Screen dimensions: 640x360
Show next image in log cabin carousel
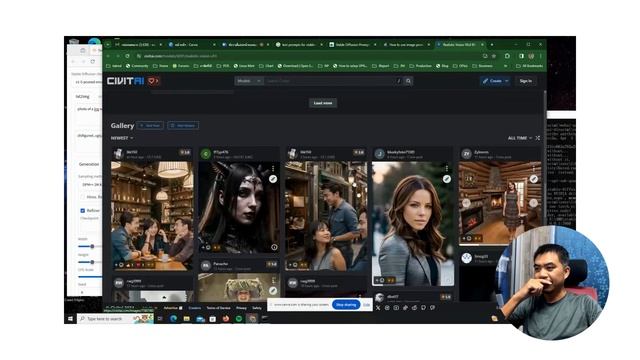pos(533,203)
